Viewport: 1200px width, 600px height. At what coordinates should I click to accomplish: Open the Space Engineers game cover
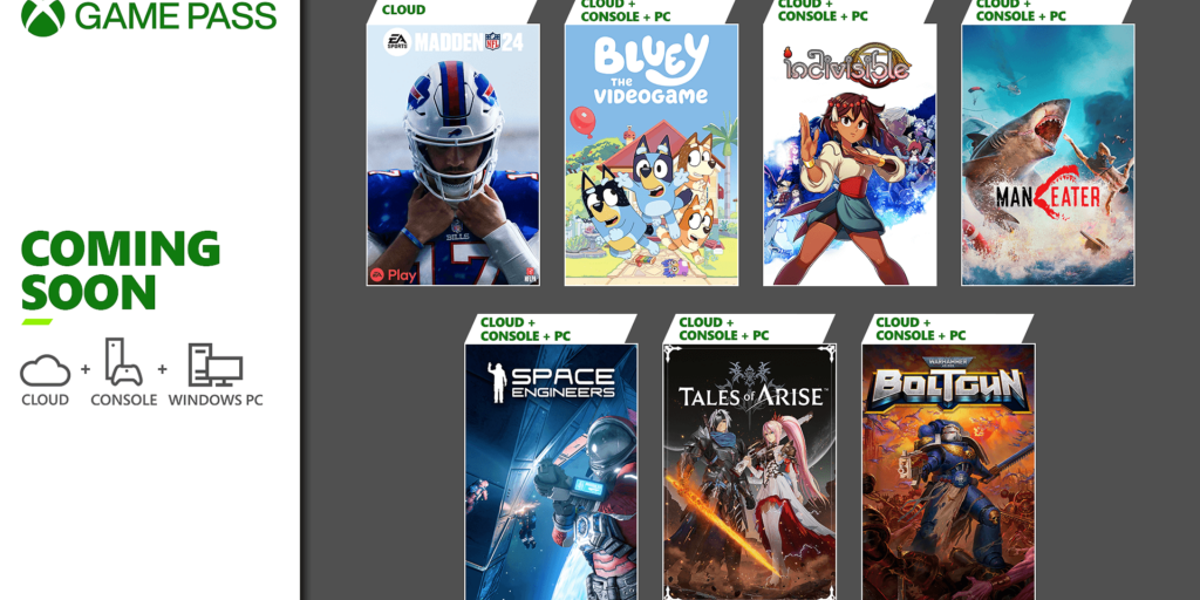pos(551,472)
